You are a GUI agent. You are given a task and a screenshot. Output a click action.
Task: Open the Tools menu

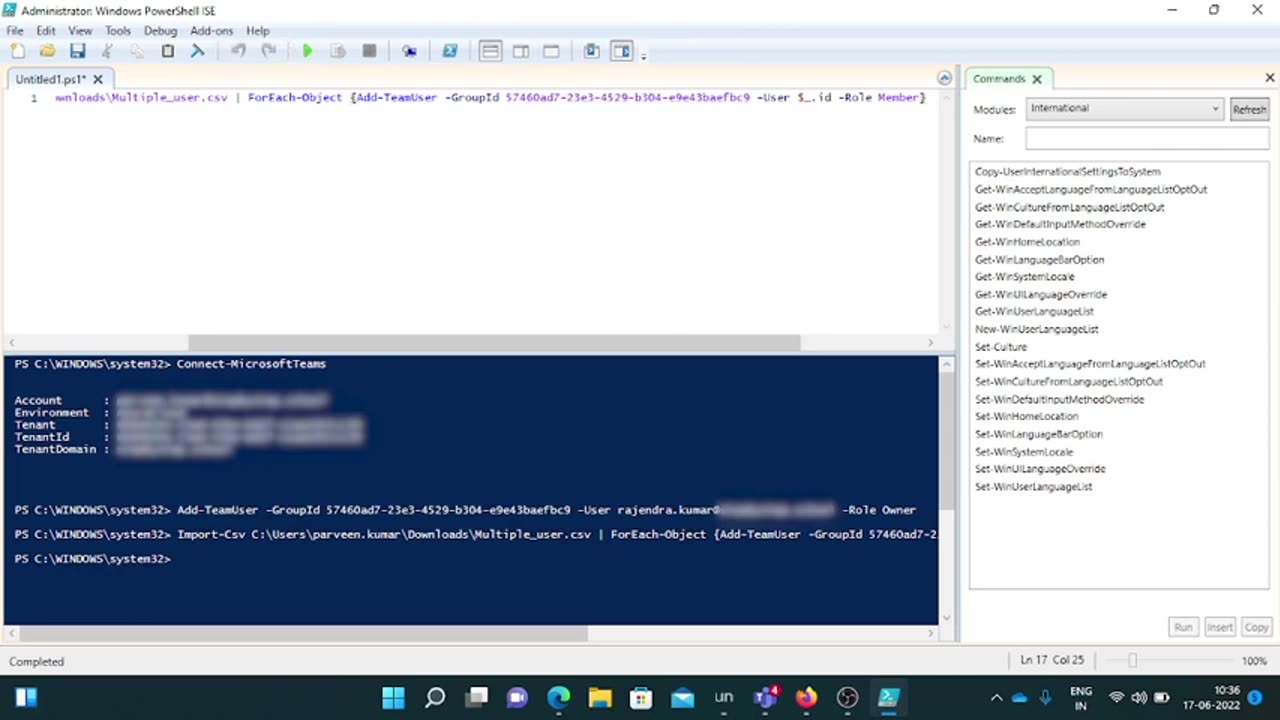tap(118, 31)
